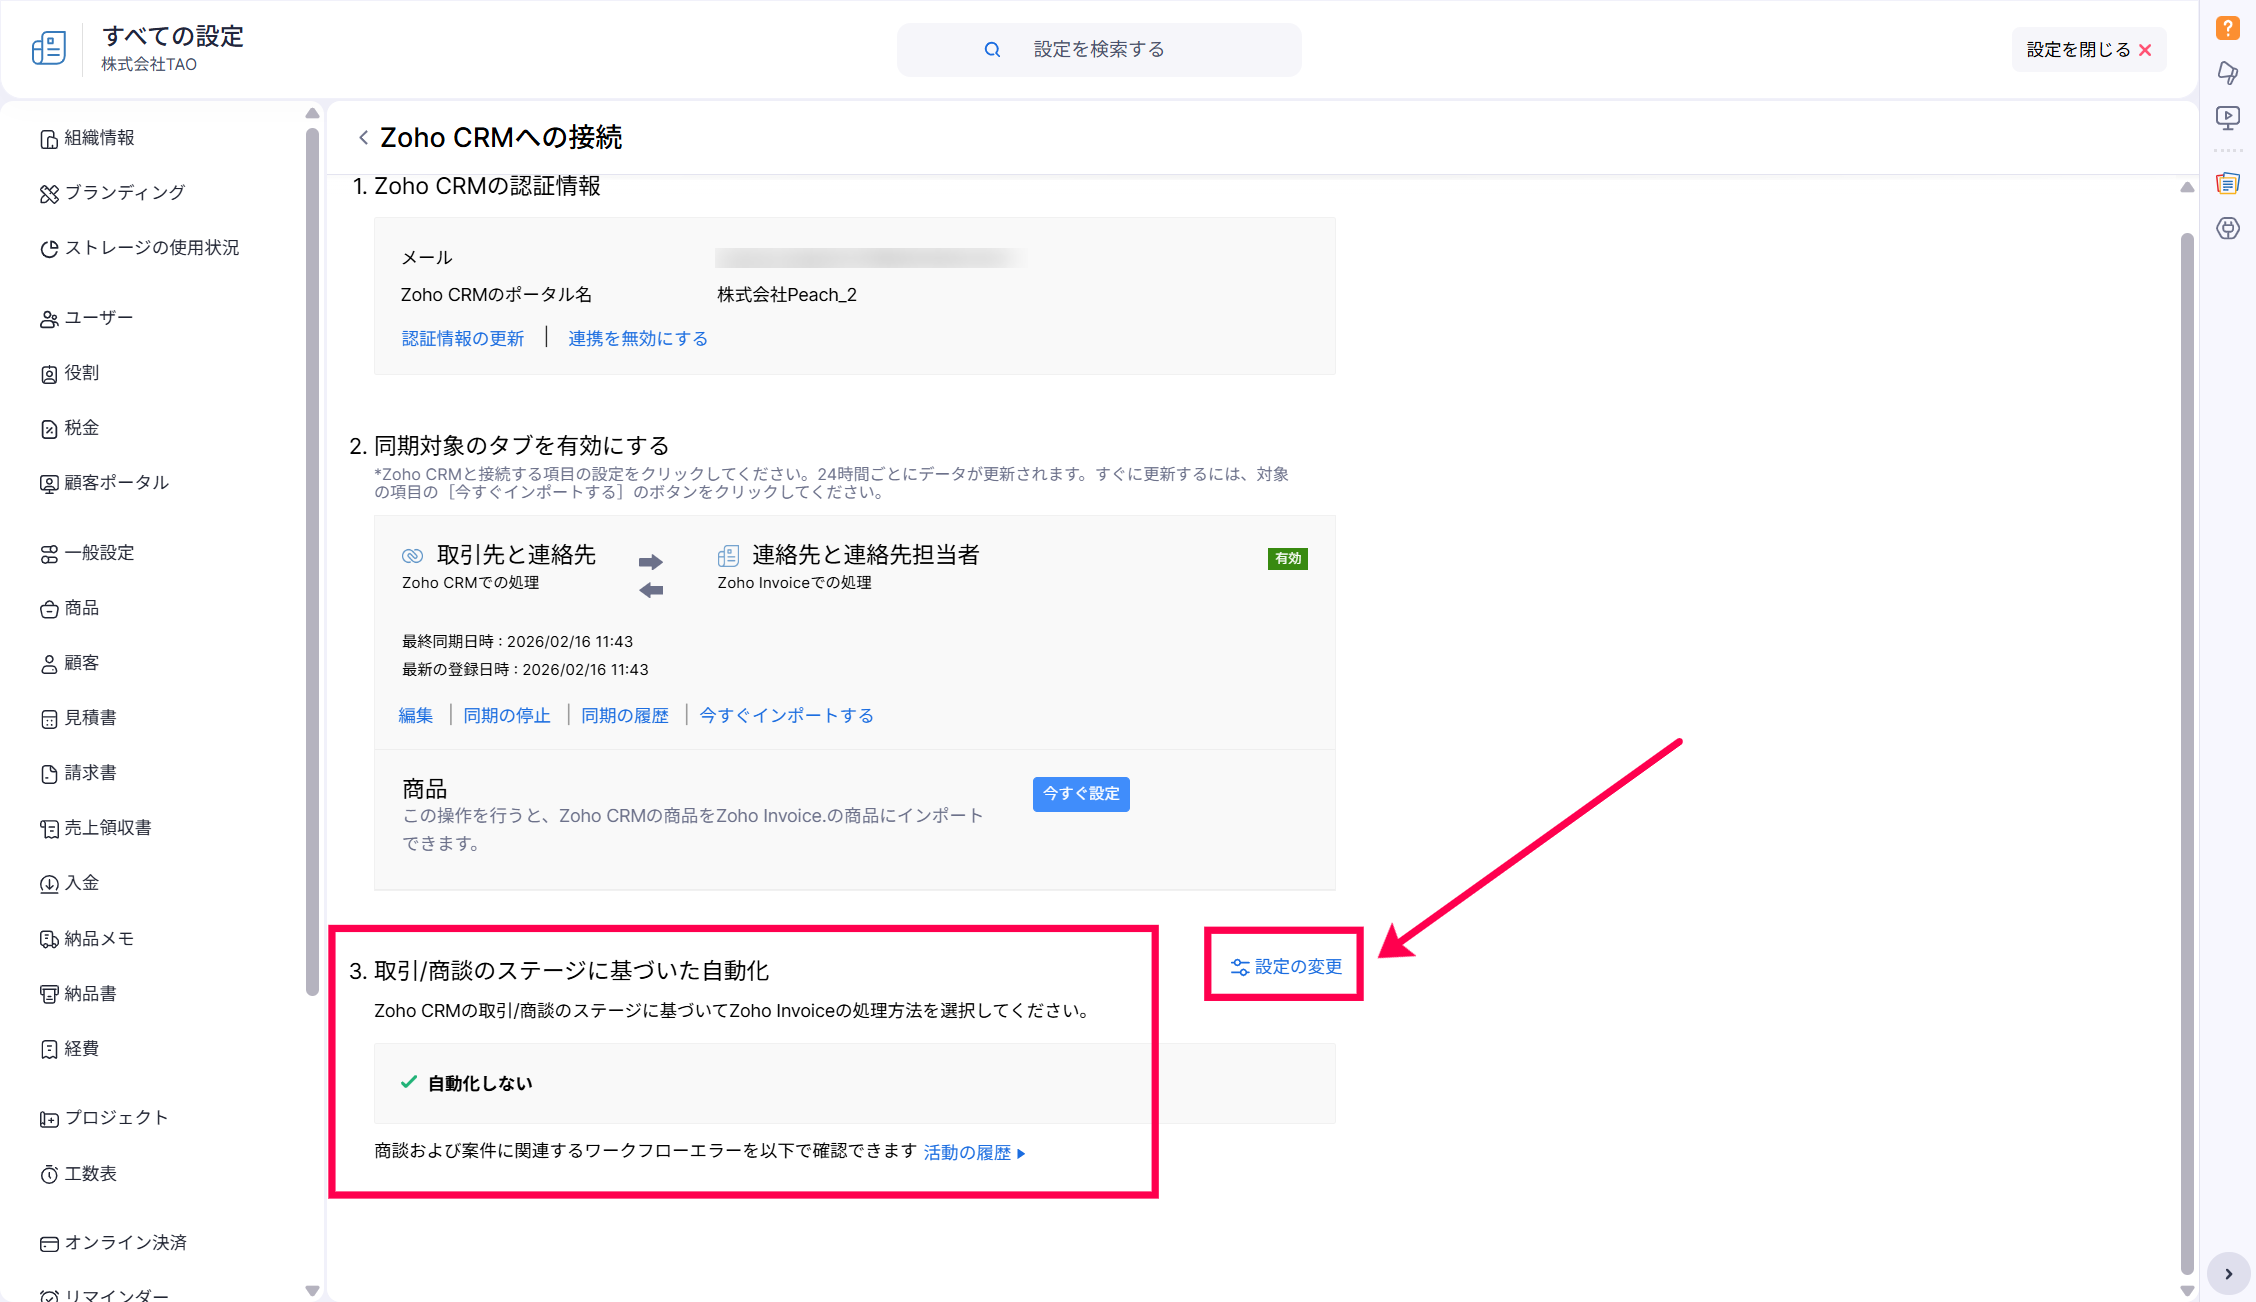Open 組織情報 in the settings sidebar
This screenshot has height=1302, width=2256.
tap(99, 138)
